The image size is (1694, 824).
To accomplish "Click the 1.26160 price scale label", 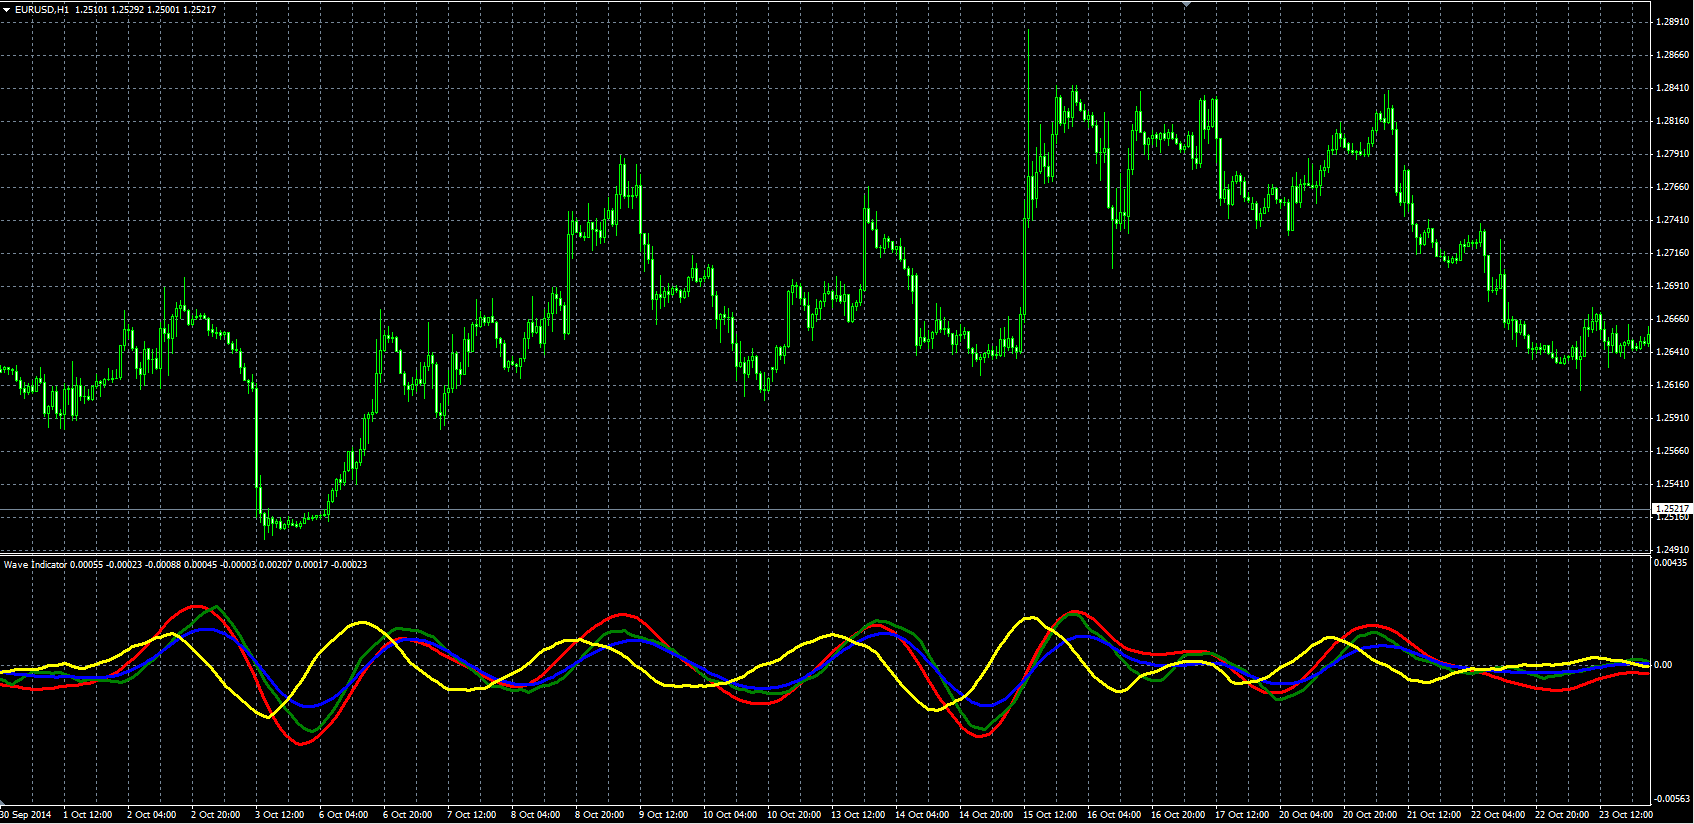I will click(x=1672, y=385).
